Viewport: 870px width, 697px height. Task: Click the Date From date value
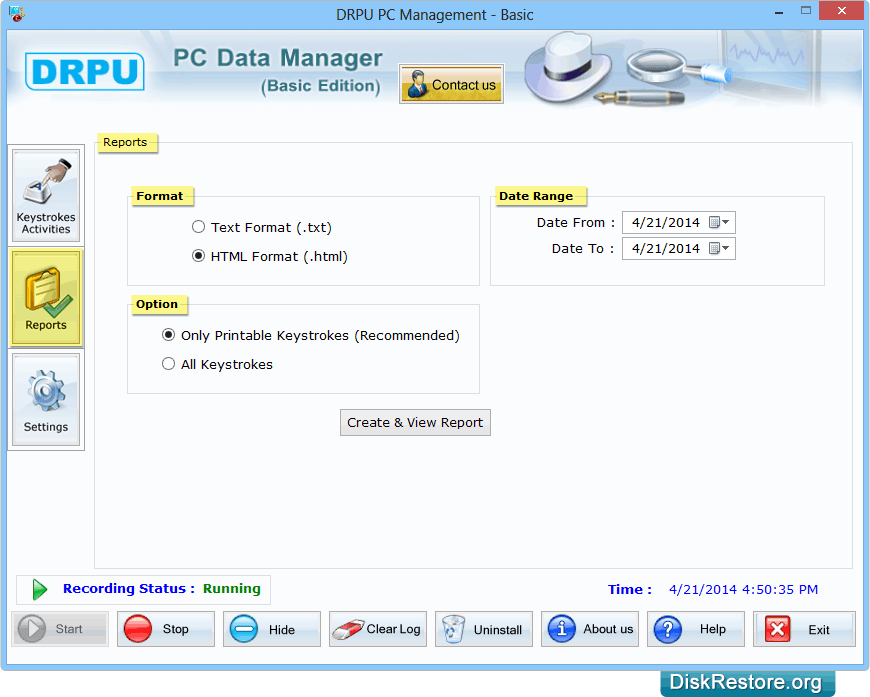coord(665,223)
